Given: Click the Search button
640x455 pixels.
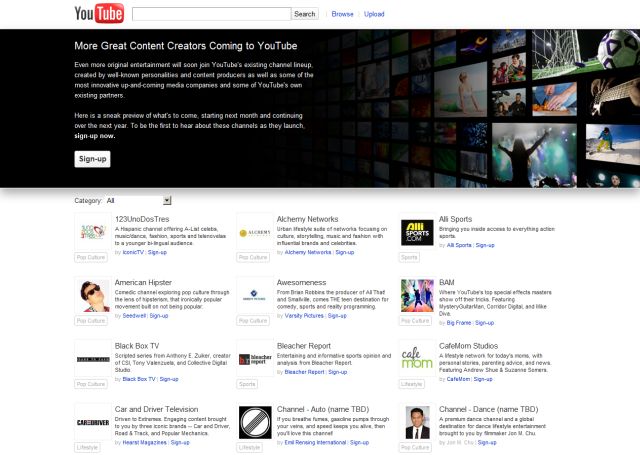Looking at the screenshot, I should (304, 14).
